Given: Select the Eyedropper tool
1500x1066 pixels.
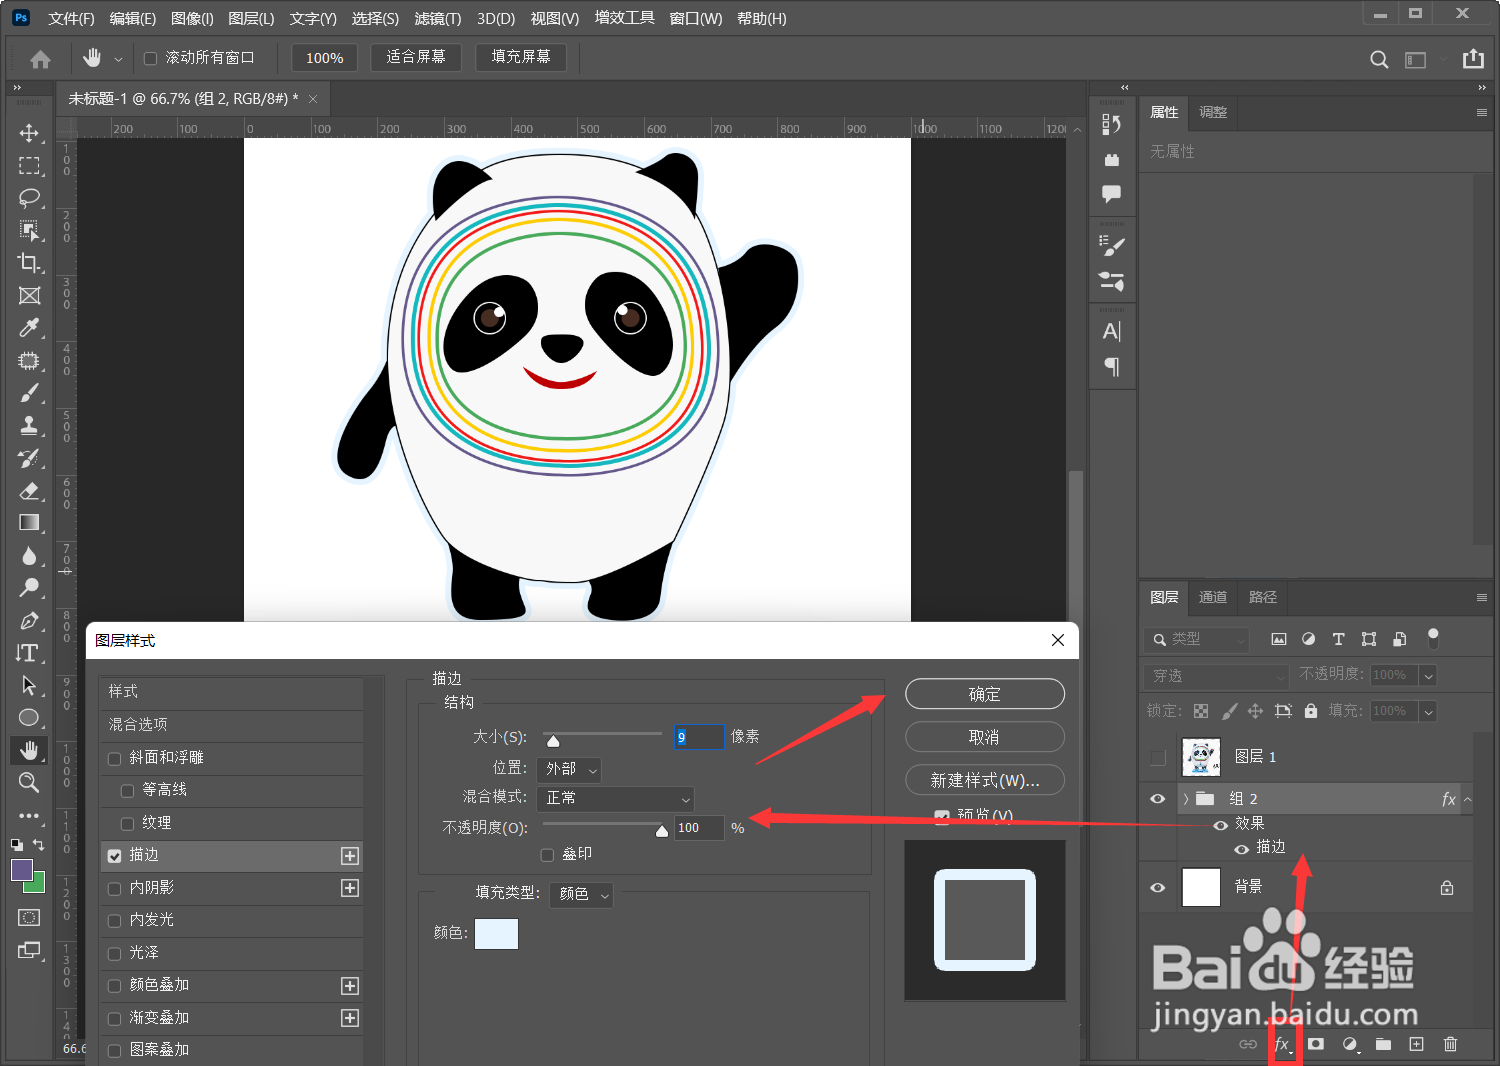Looking at the screenshot, I should (29, 328).
